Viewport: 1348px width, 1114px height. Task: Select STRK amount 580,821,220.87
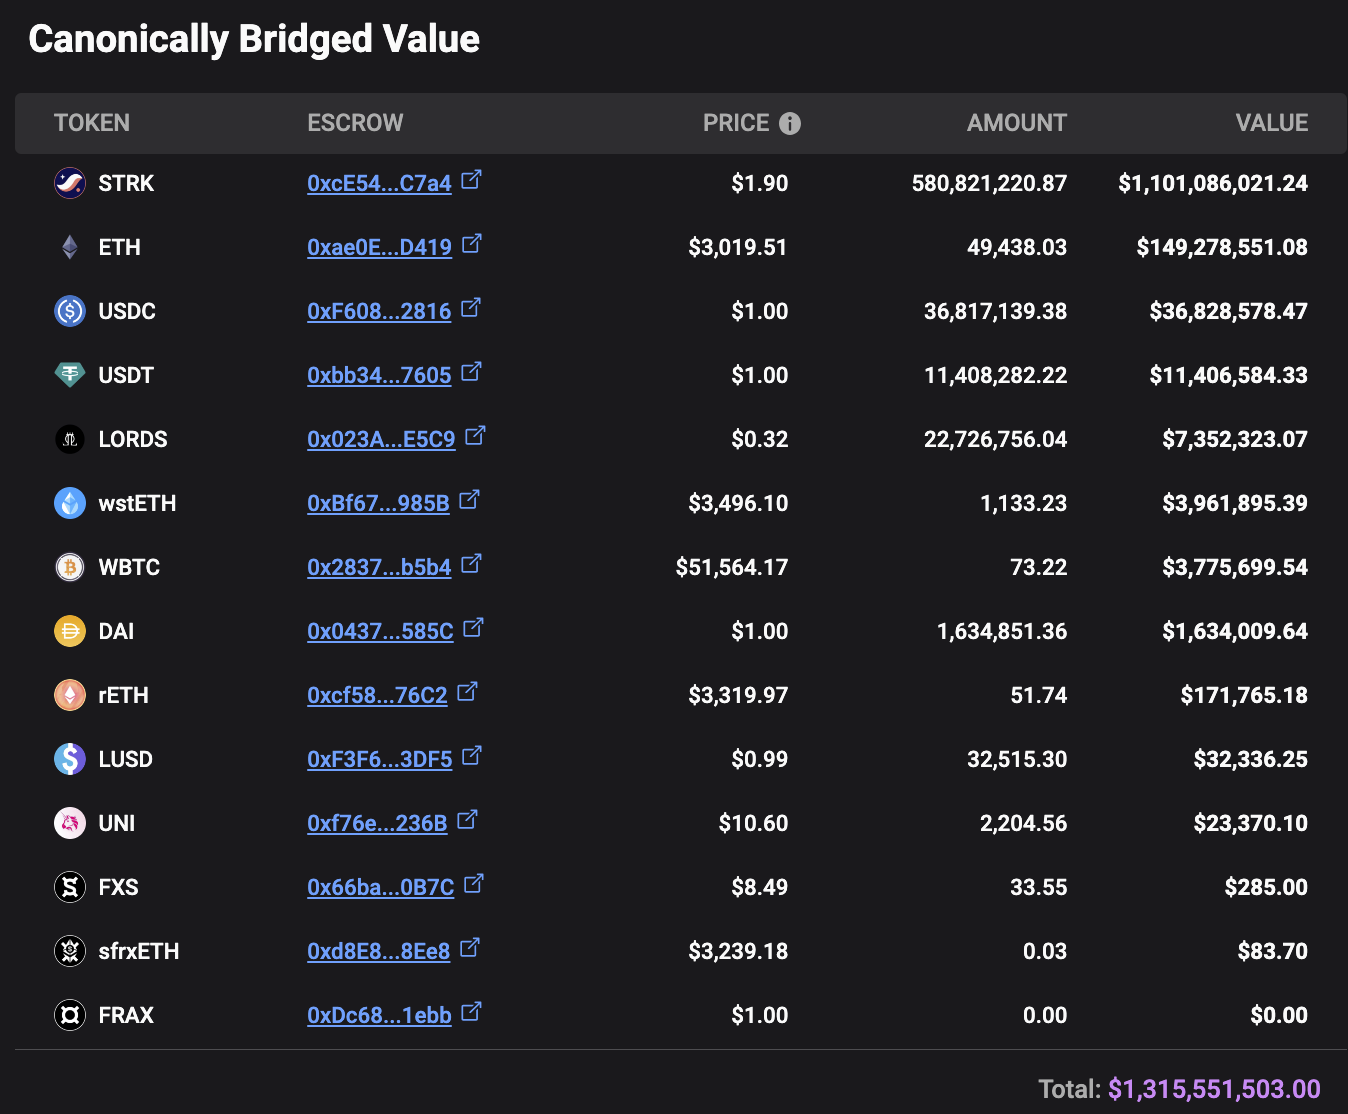tap(989, 183)
